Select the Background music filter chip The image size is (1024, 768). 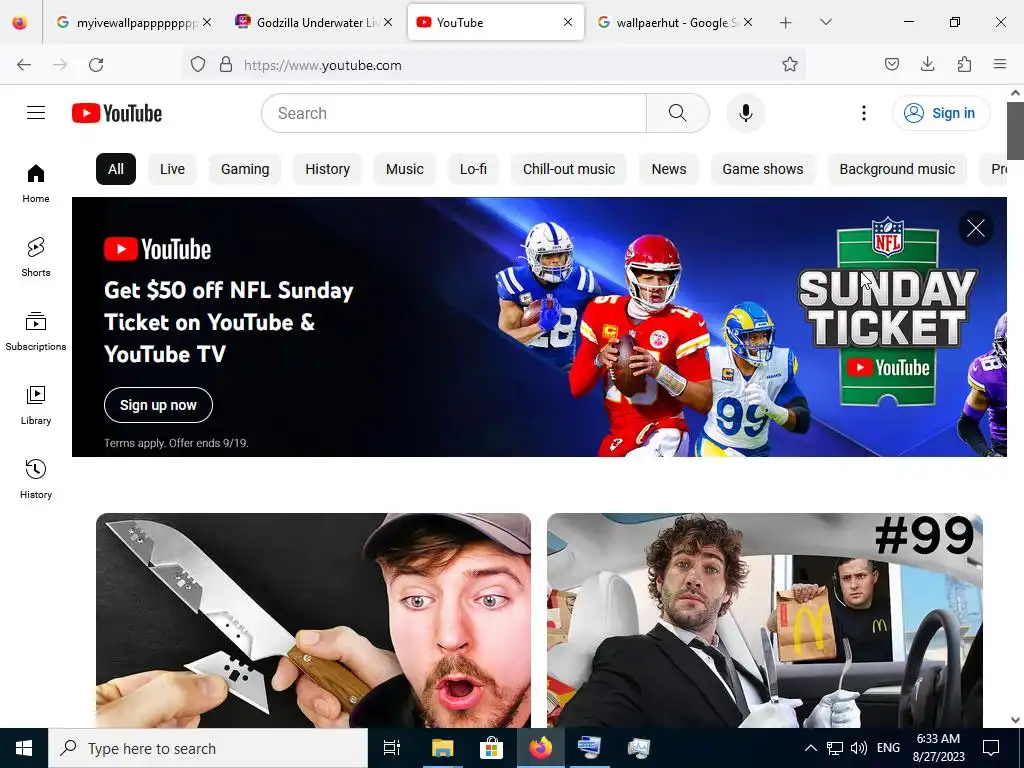click(897, 169)
